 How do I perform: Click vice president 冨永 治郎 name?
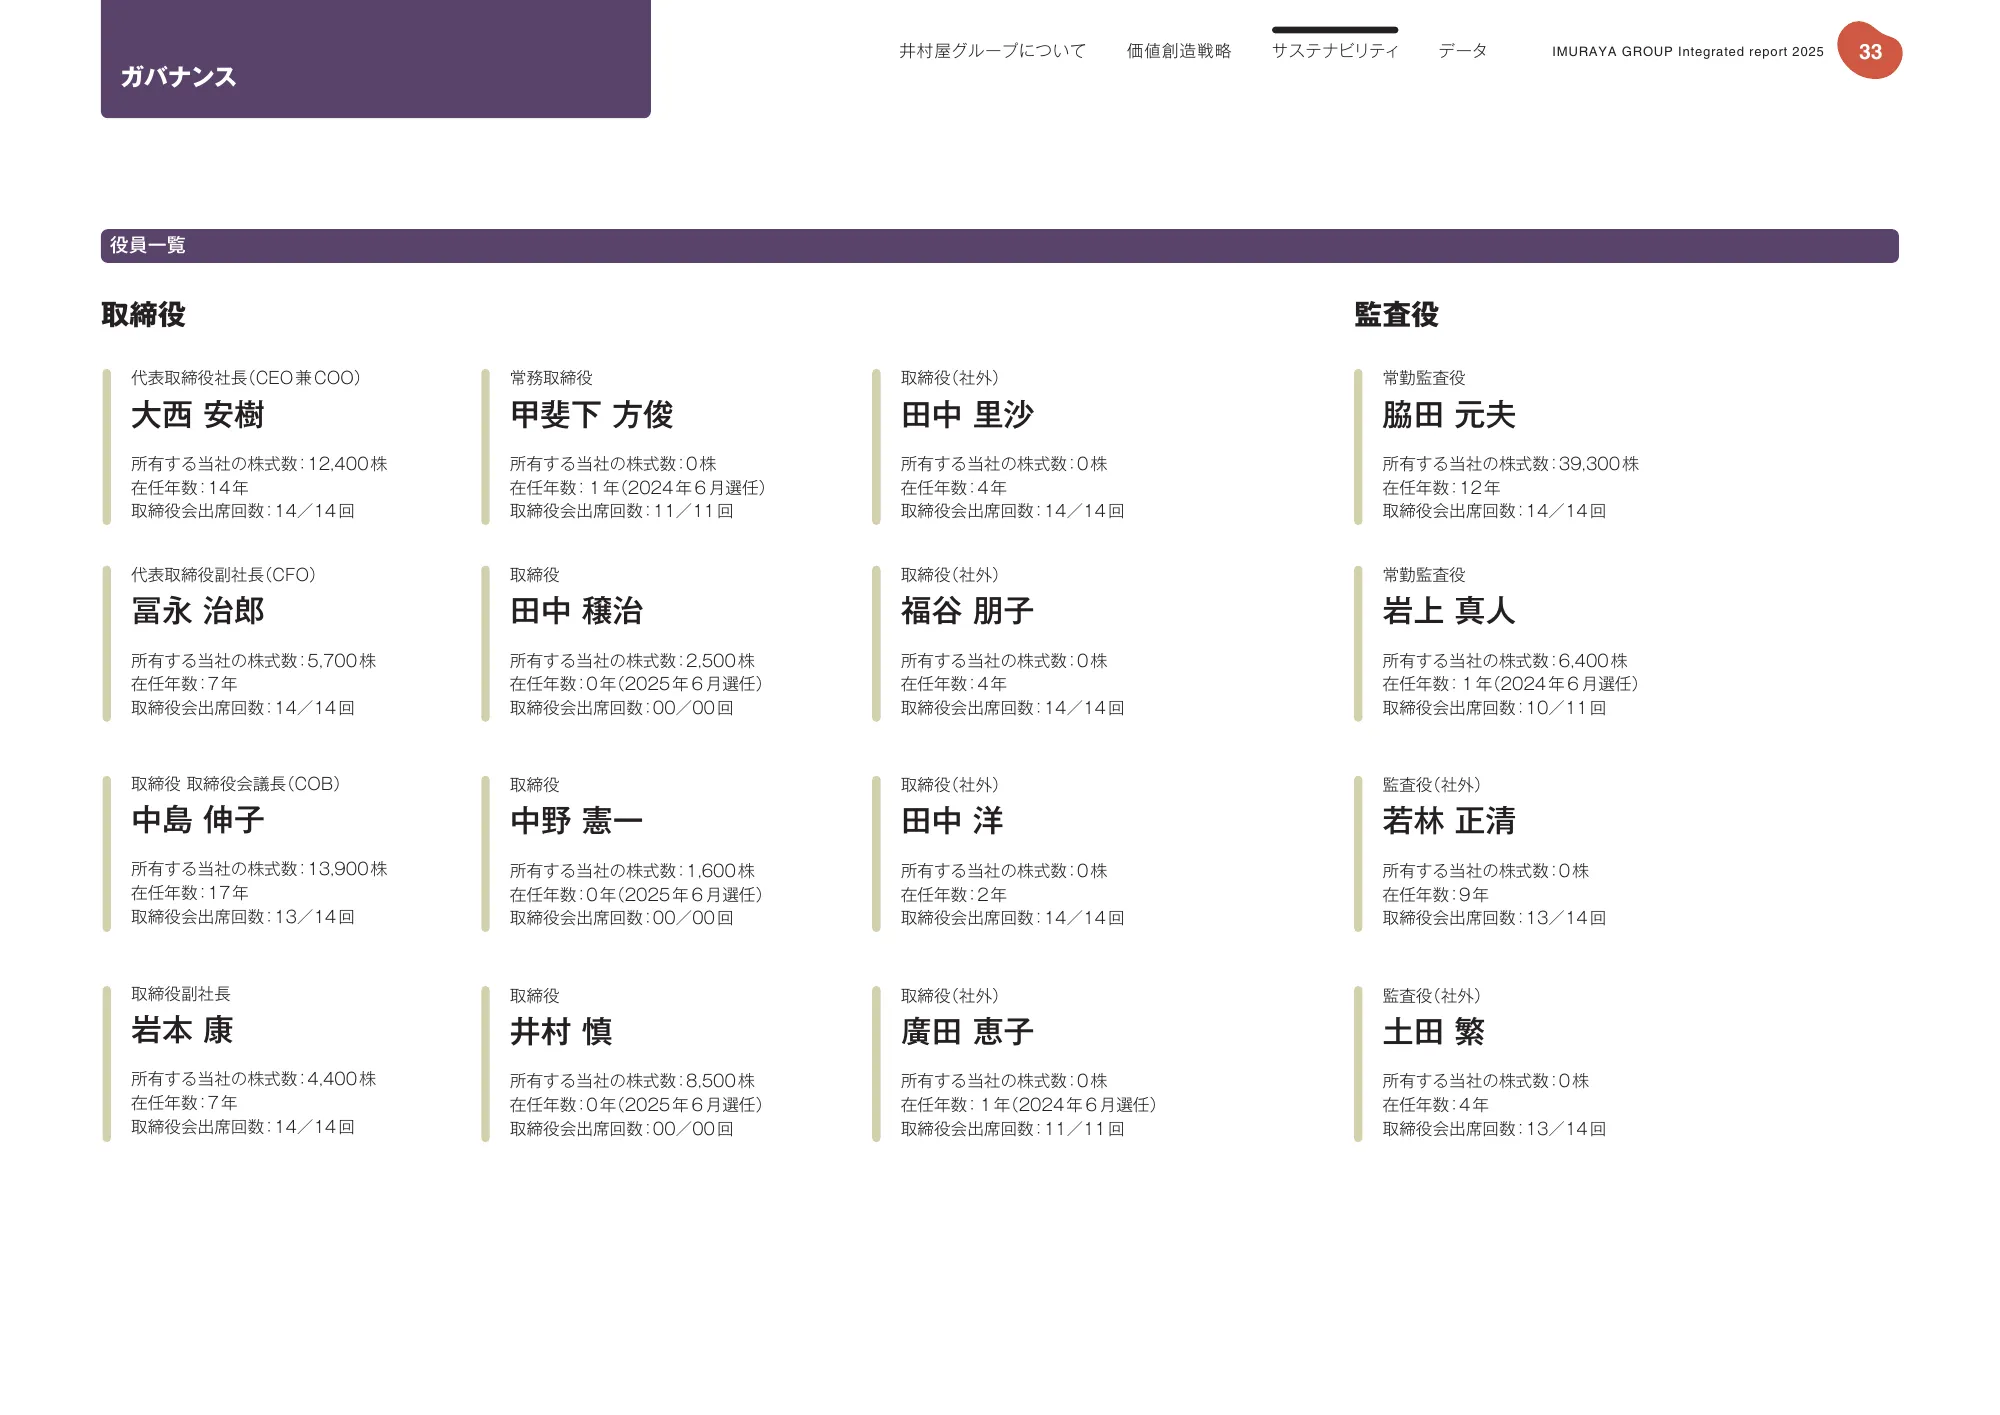[198, 612]
